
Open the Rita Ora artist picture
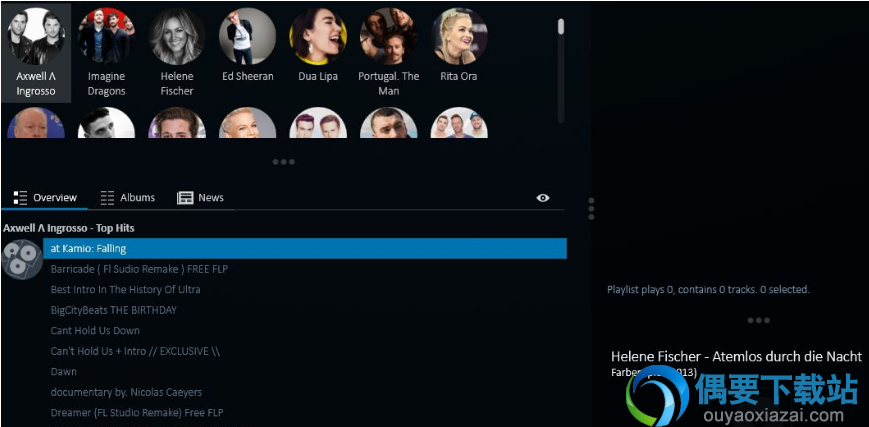(459, 37)
